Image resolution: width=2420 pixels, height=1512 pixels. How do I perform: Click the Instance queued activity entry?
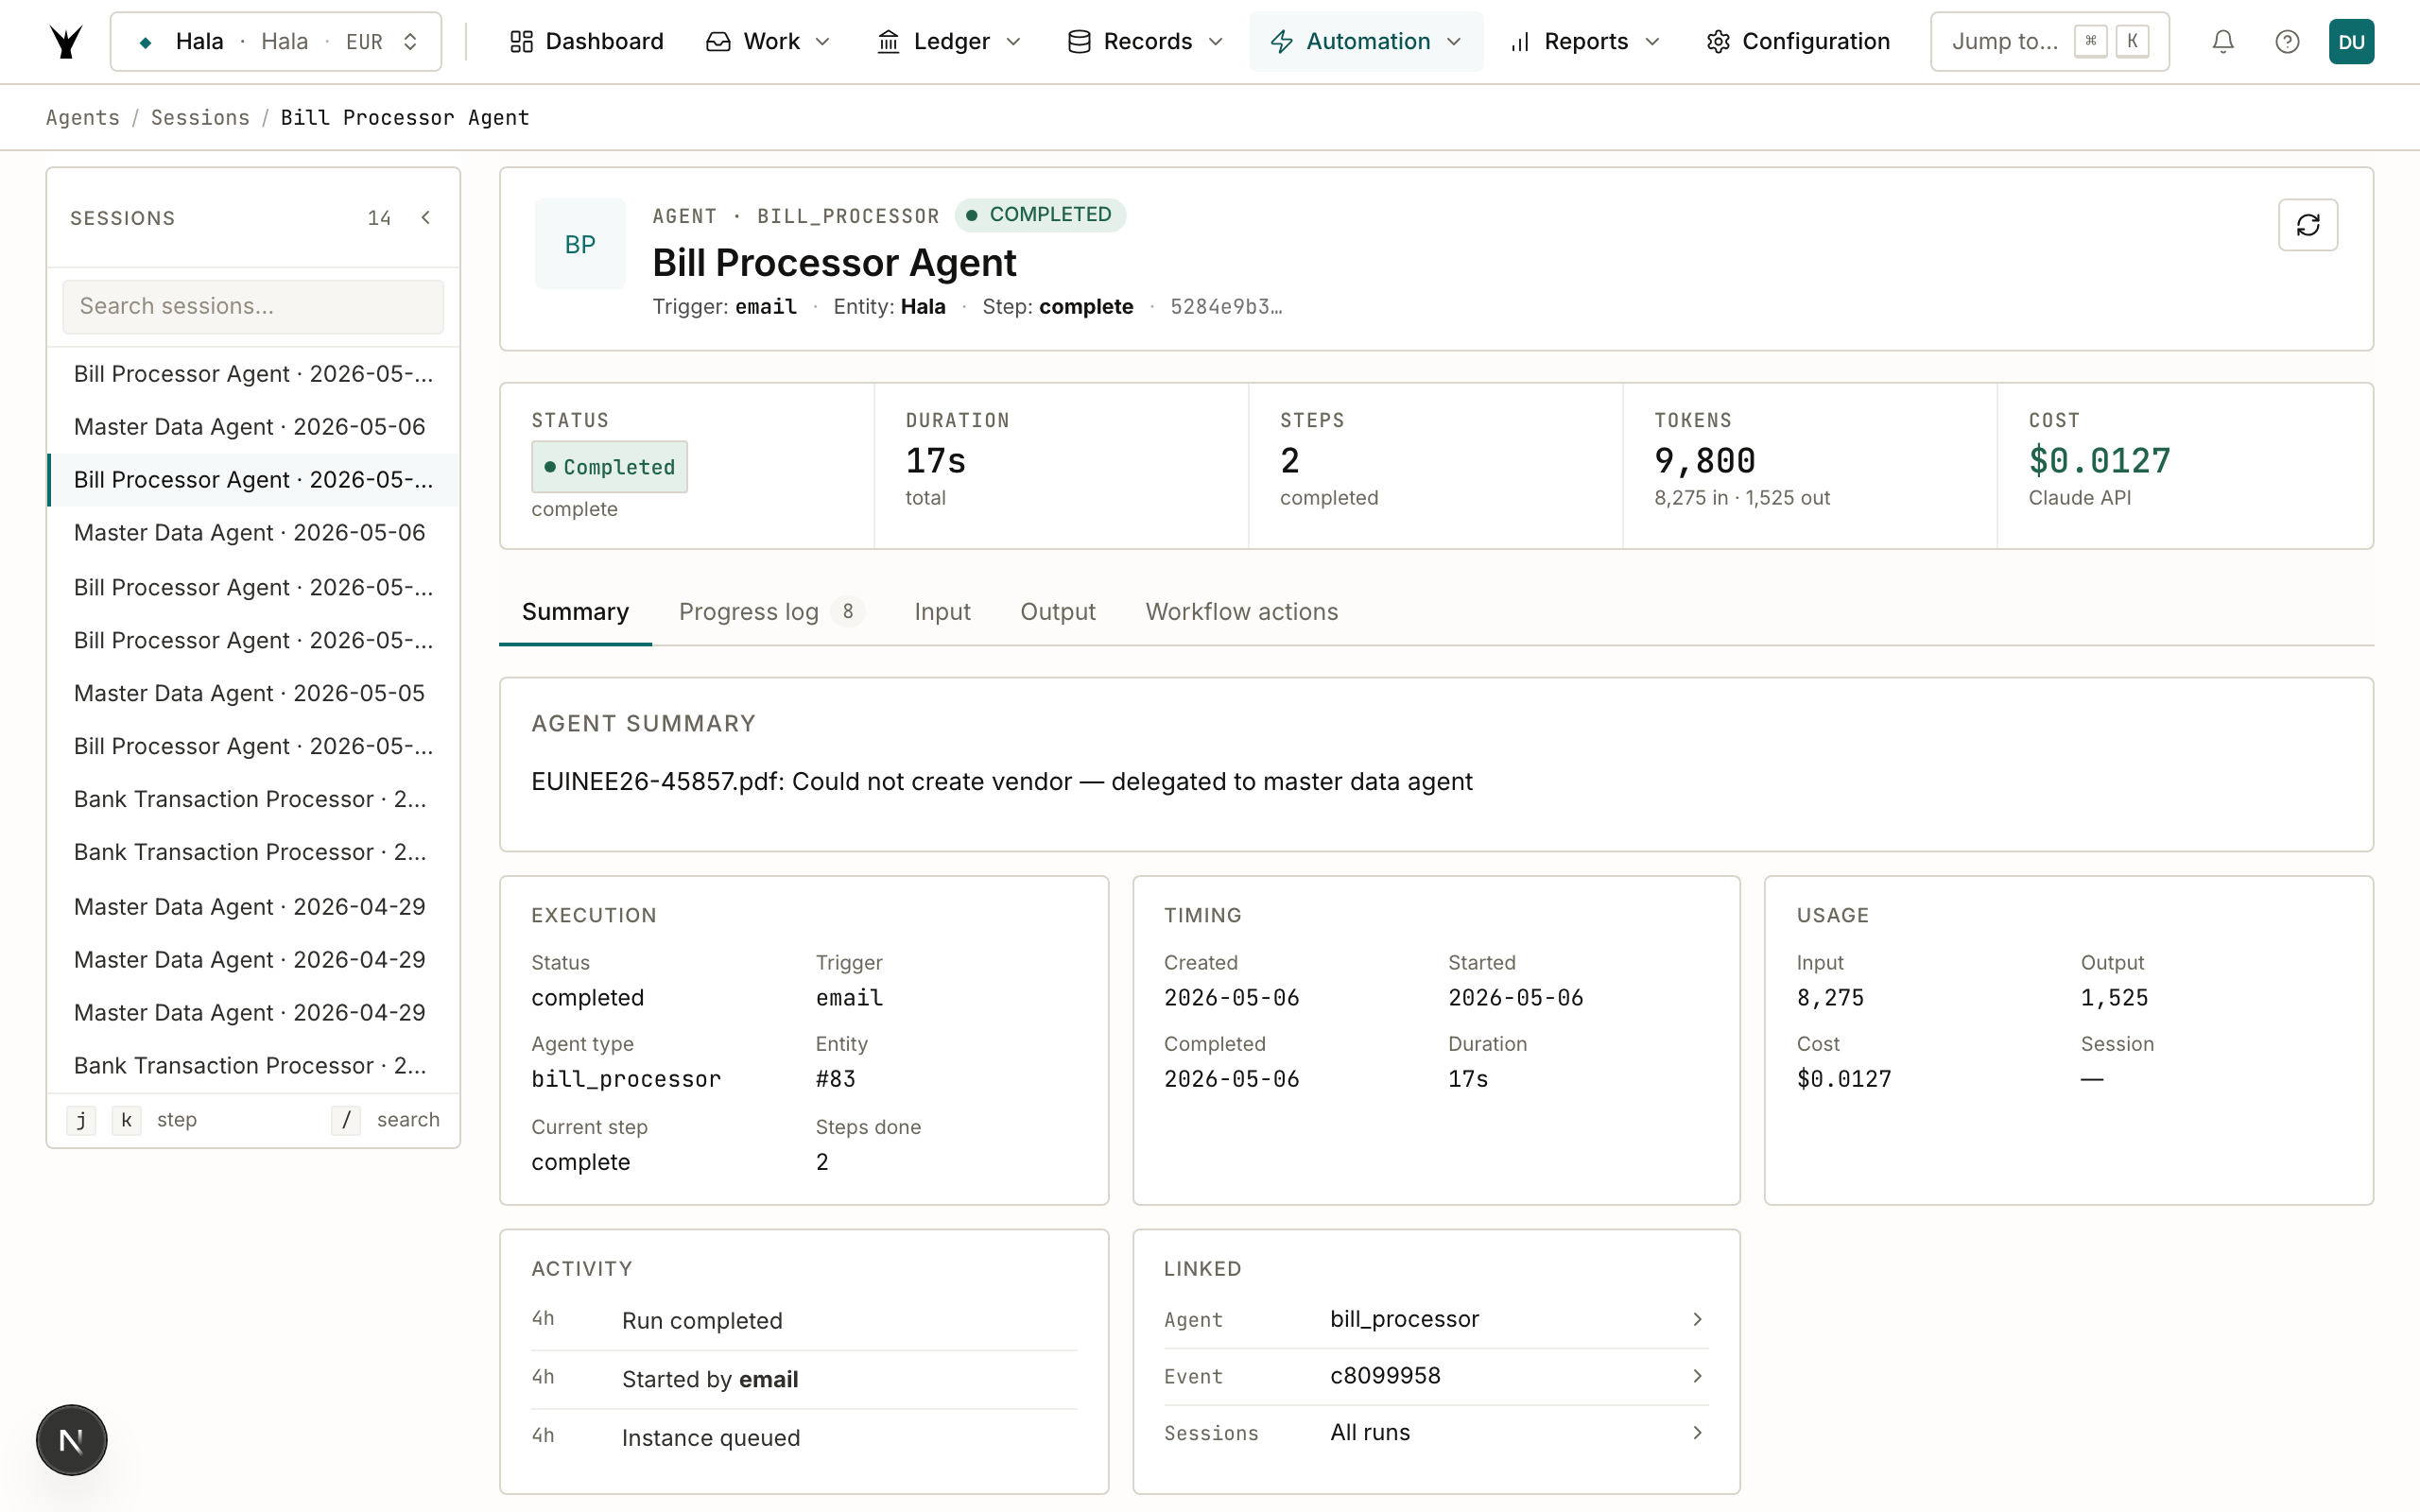coord(804,1438)
